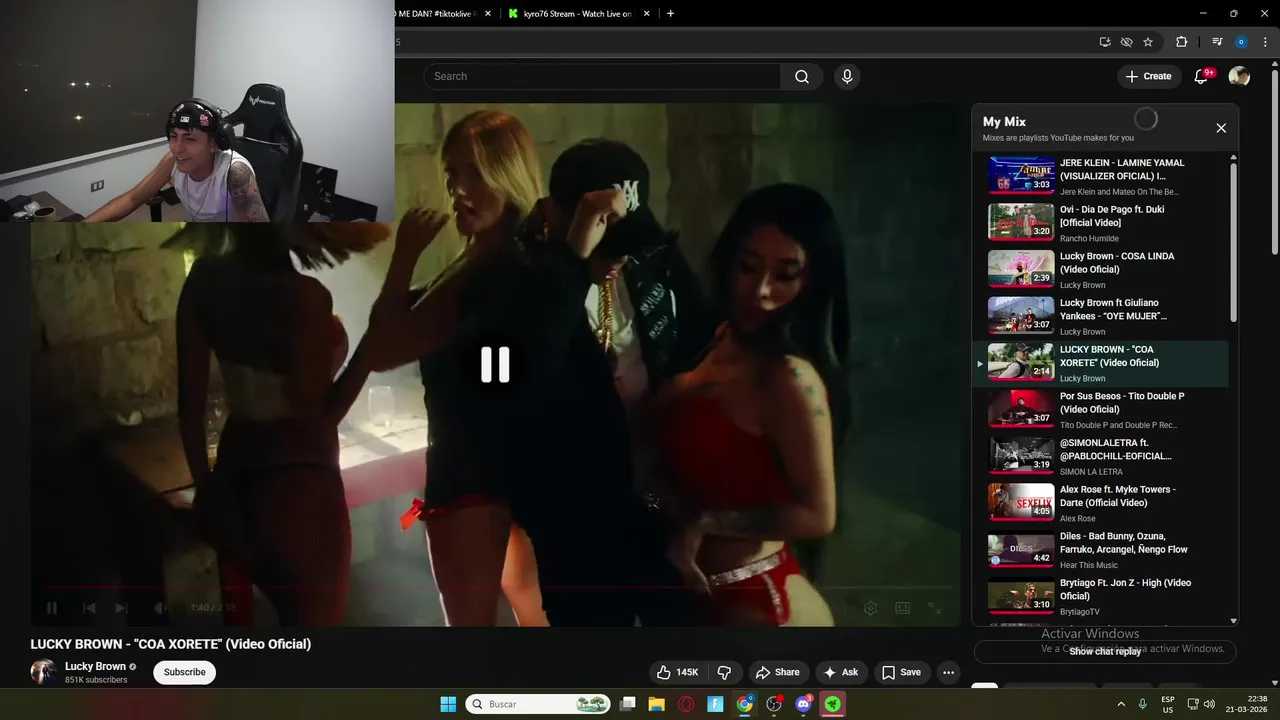This screenshot has height=720, width=1280.
Task: Click the install app icon in address bar
Action: tap(1105, 42)
